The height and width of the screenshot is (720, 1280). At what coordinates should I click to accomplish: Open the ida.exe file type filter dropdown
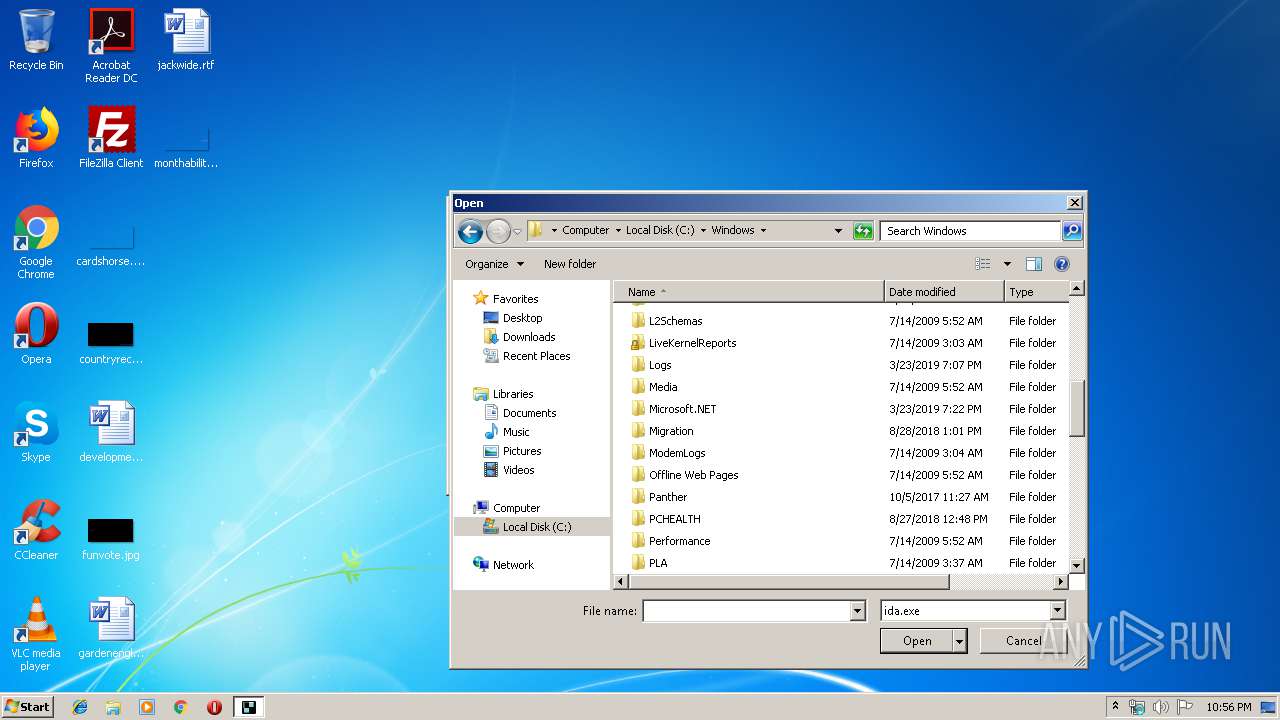pos(1057,611)
